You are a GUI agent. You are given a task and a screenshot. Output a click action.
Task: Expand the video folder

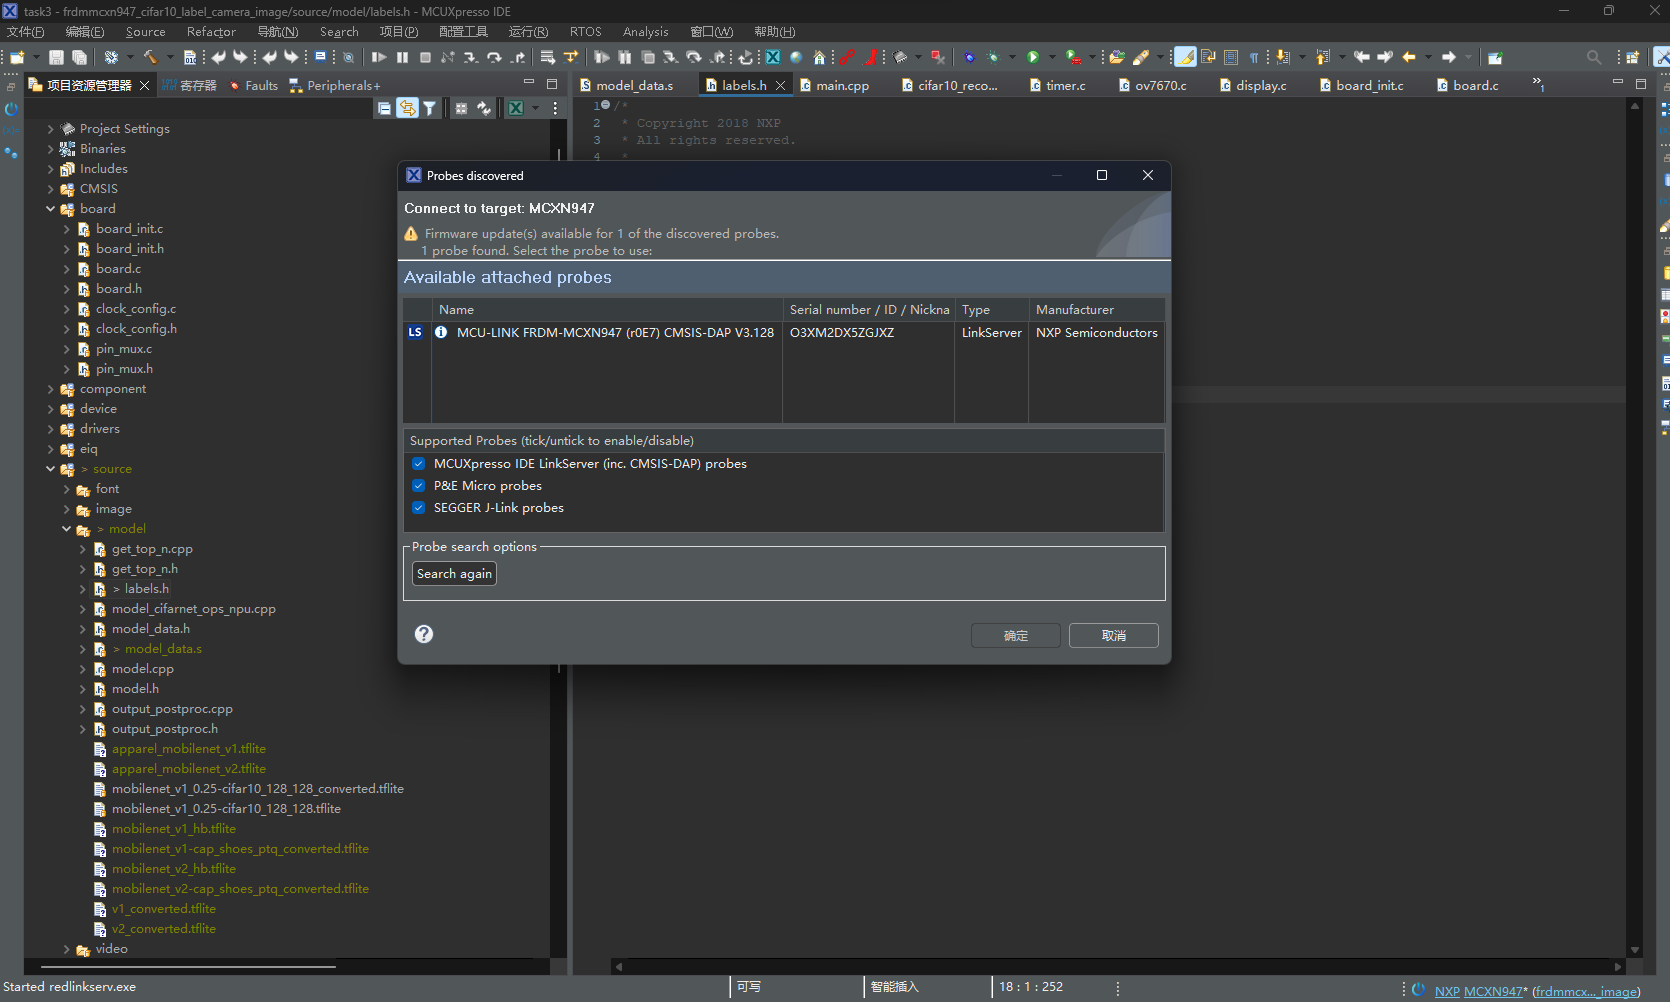coord(67,949)
